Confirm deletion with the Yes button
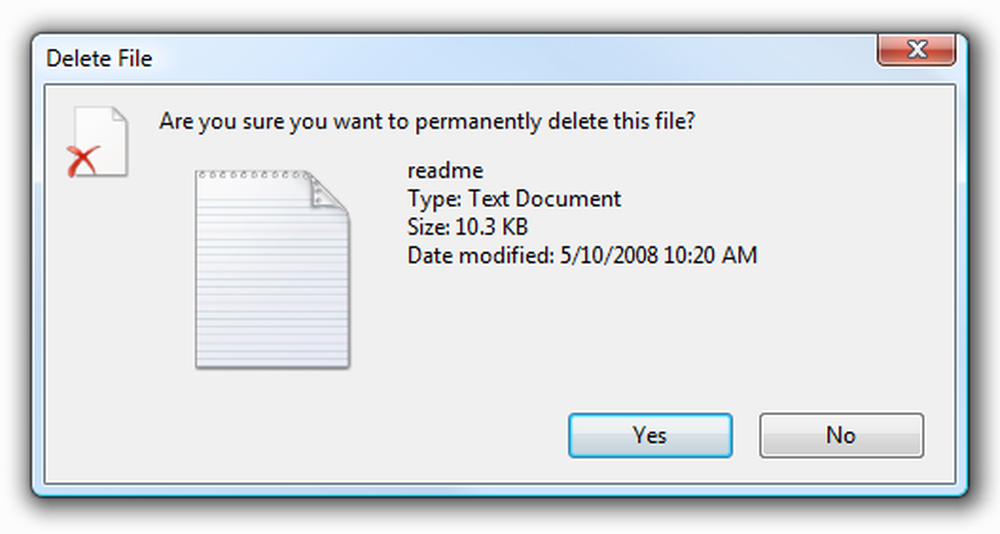Screen dimensions: 1000x534 [650, 435]
